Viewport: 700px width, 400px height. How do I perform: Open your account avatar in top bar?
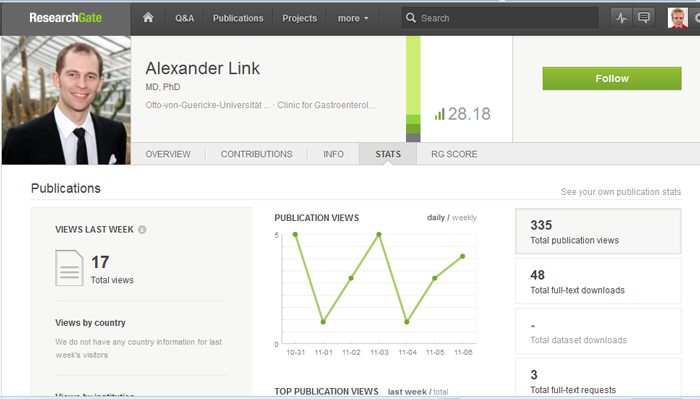677,18
